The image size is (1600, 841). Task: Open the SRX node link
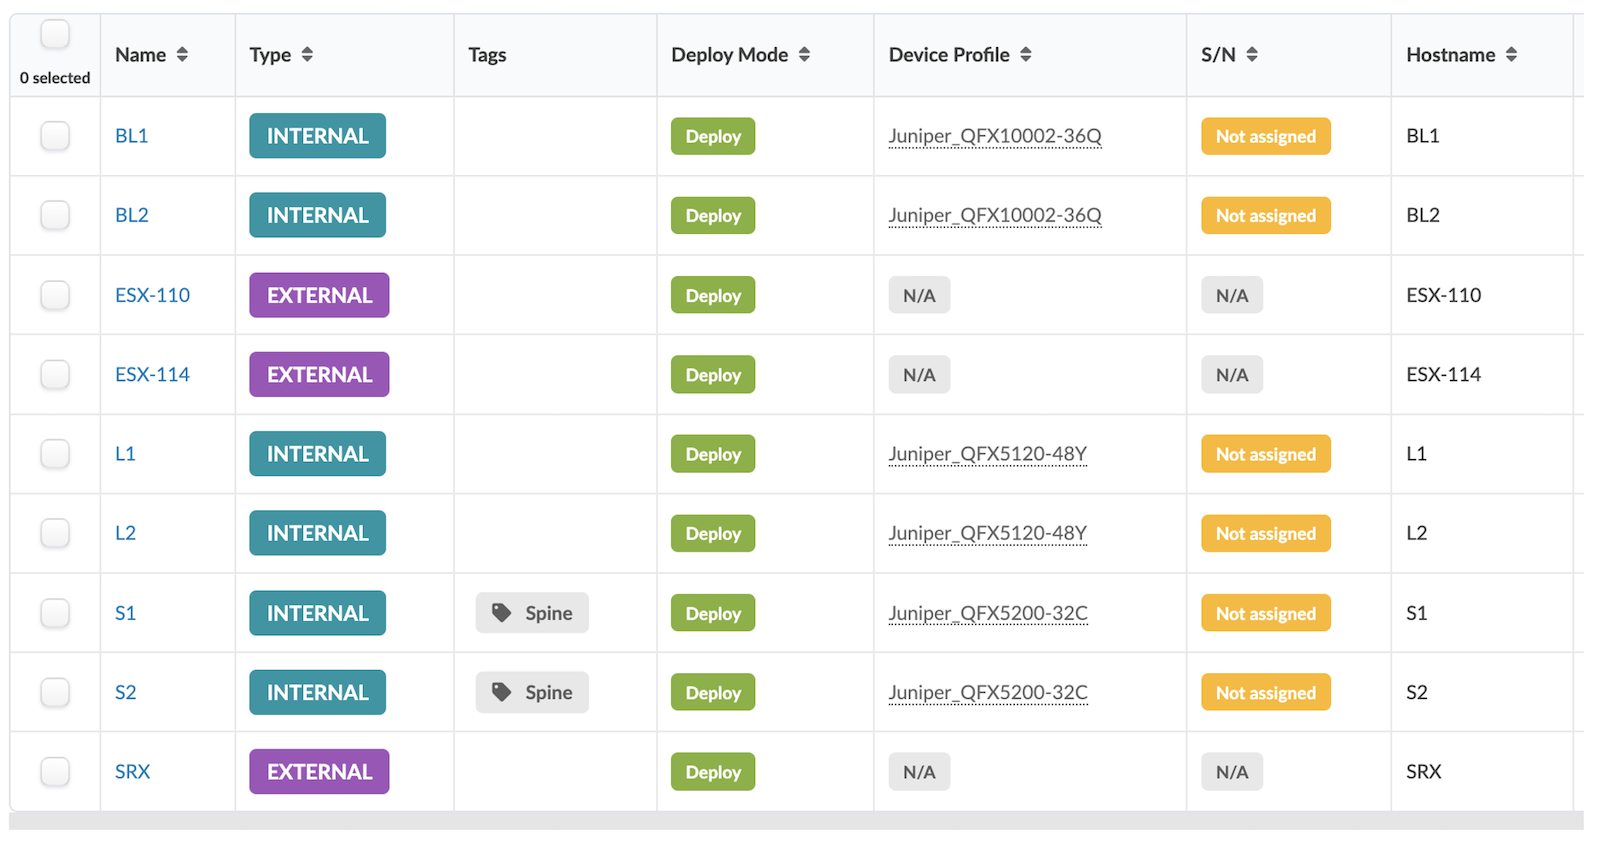tap(132, 772)
